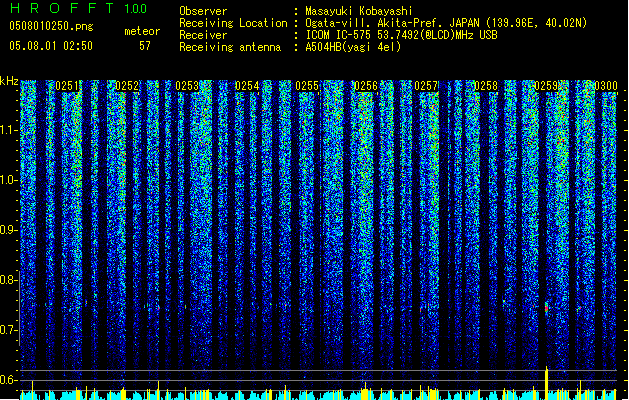Click the A504HB(yagi 4el) antenna text
Screen dimensions: 629x400
pos(353,47)
